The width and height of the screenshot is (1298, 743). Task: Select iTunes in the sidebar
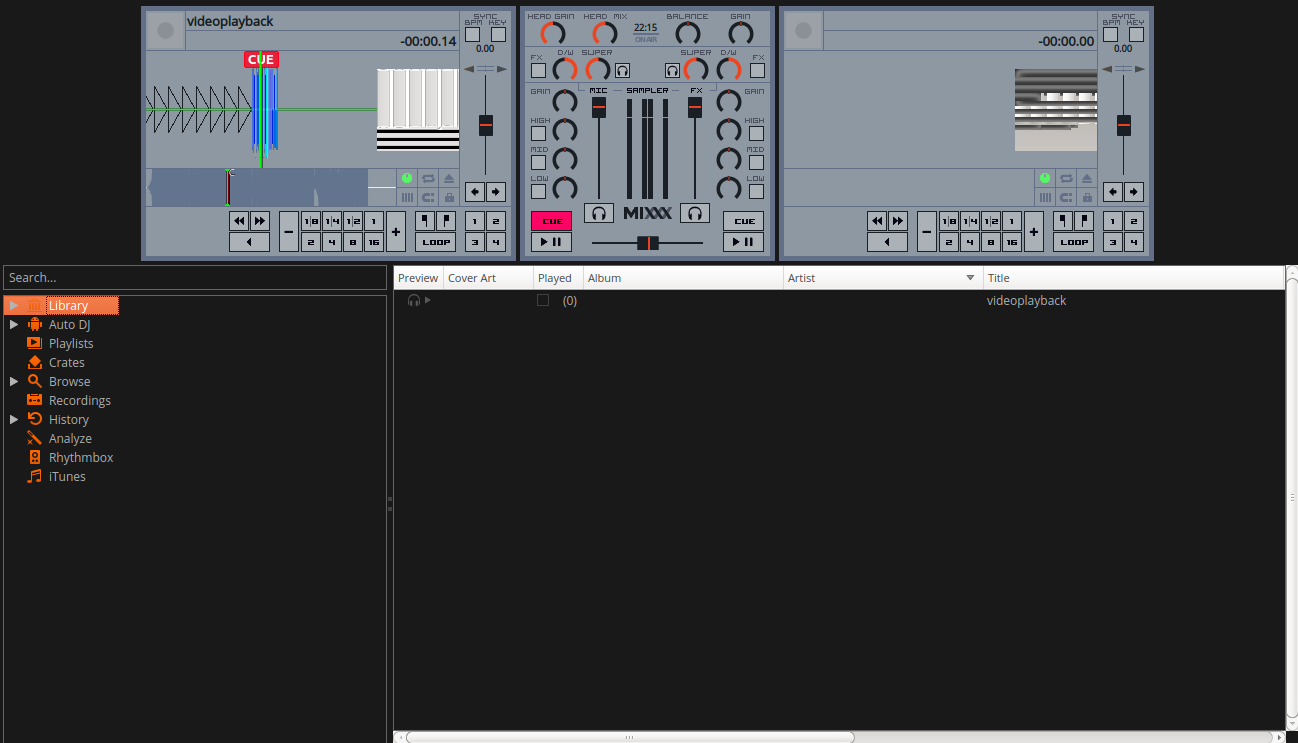(x=67, y=477)
